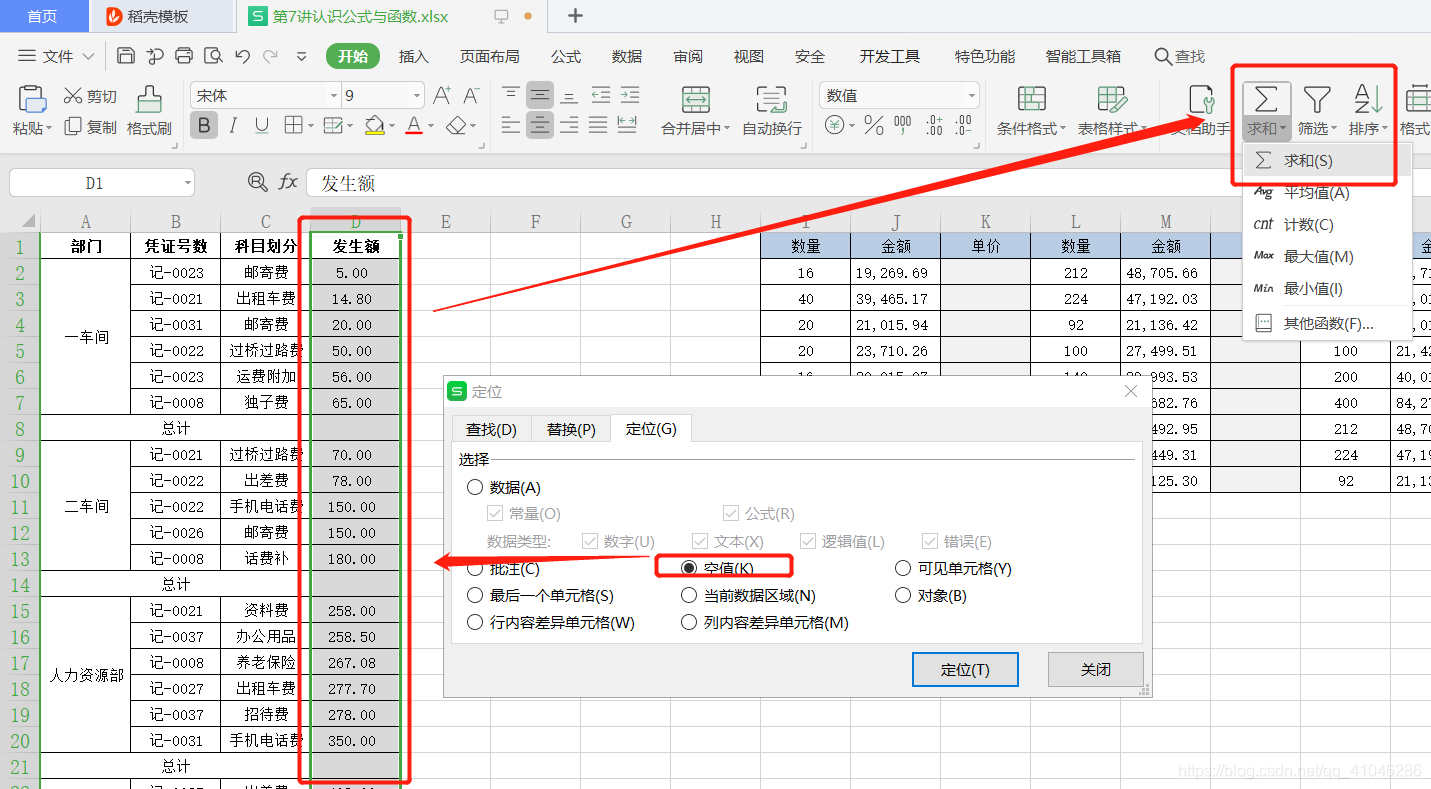Image resolution: width=1431 pixels, height=789 pixels.
Task: Open the font size dropdown showing 9
Action: (x=417, y=96)
